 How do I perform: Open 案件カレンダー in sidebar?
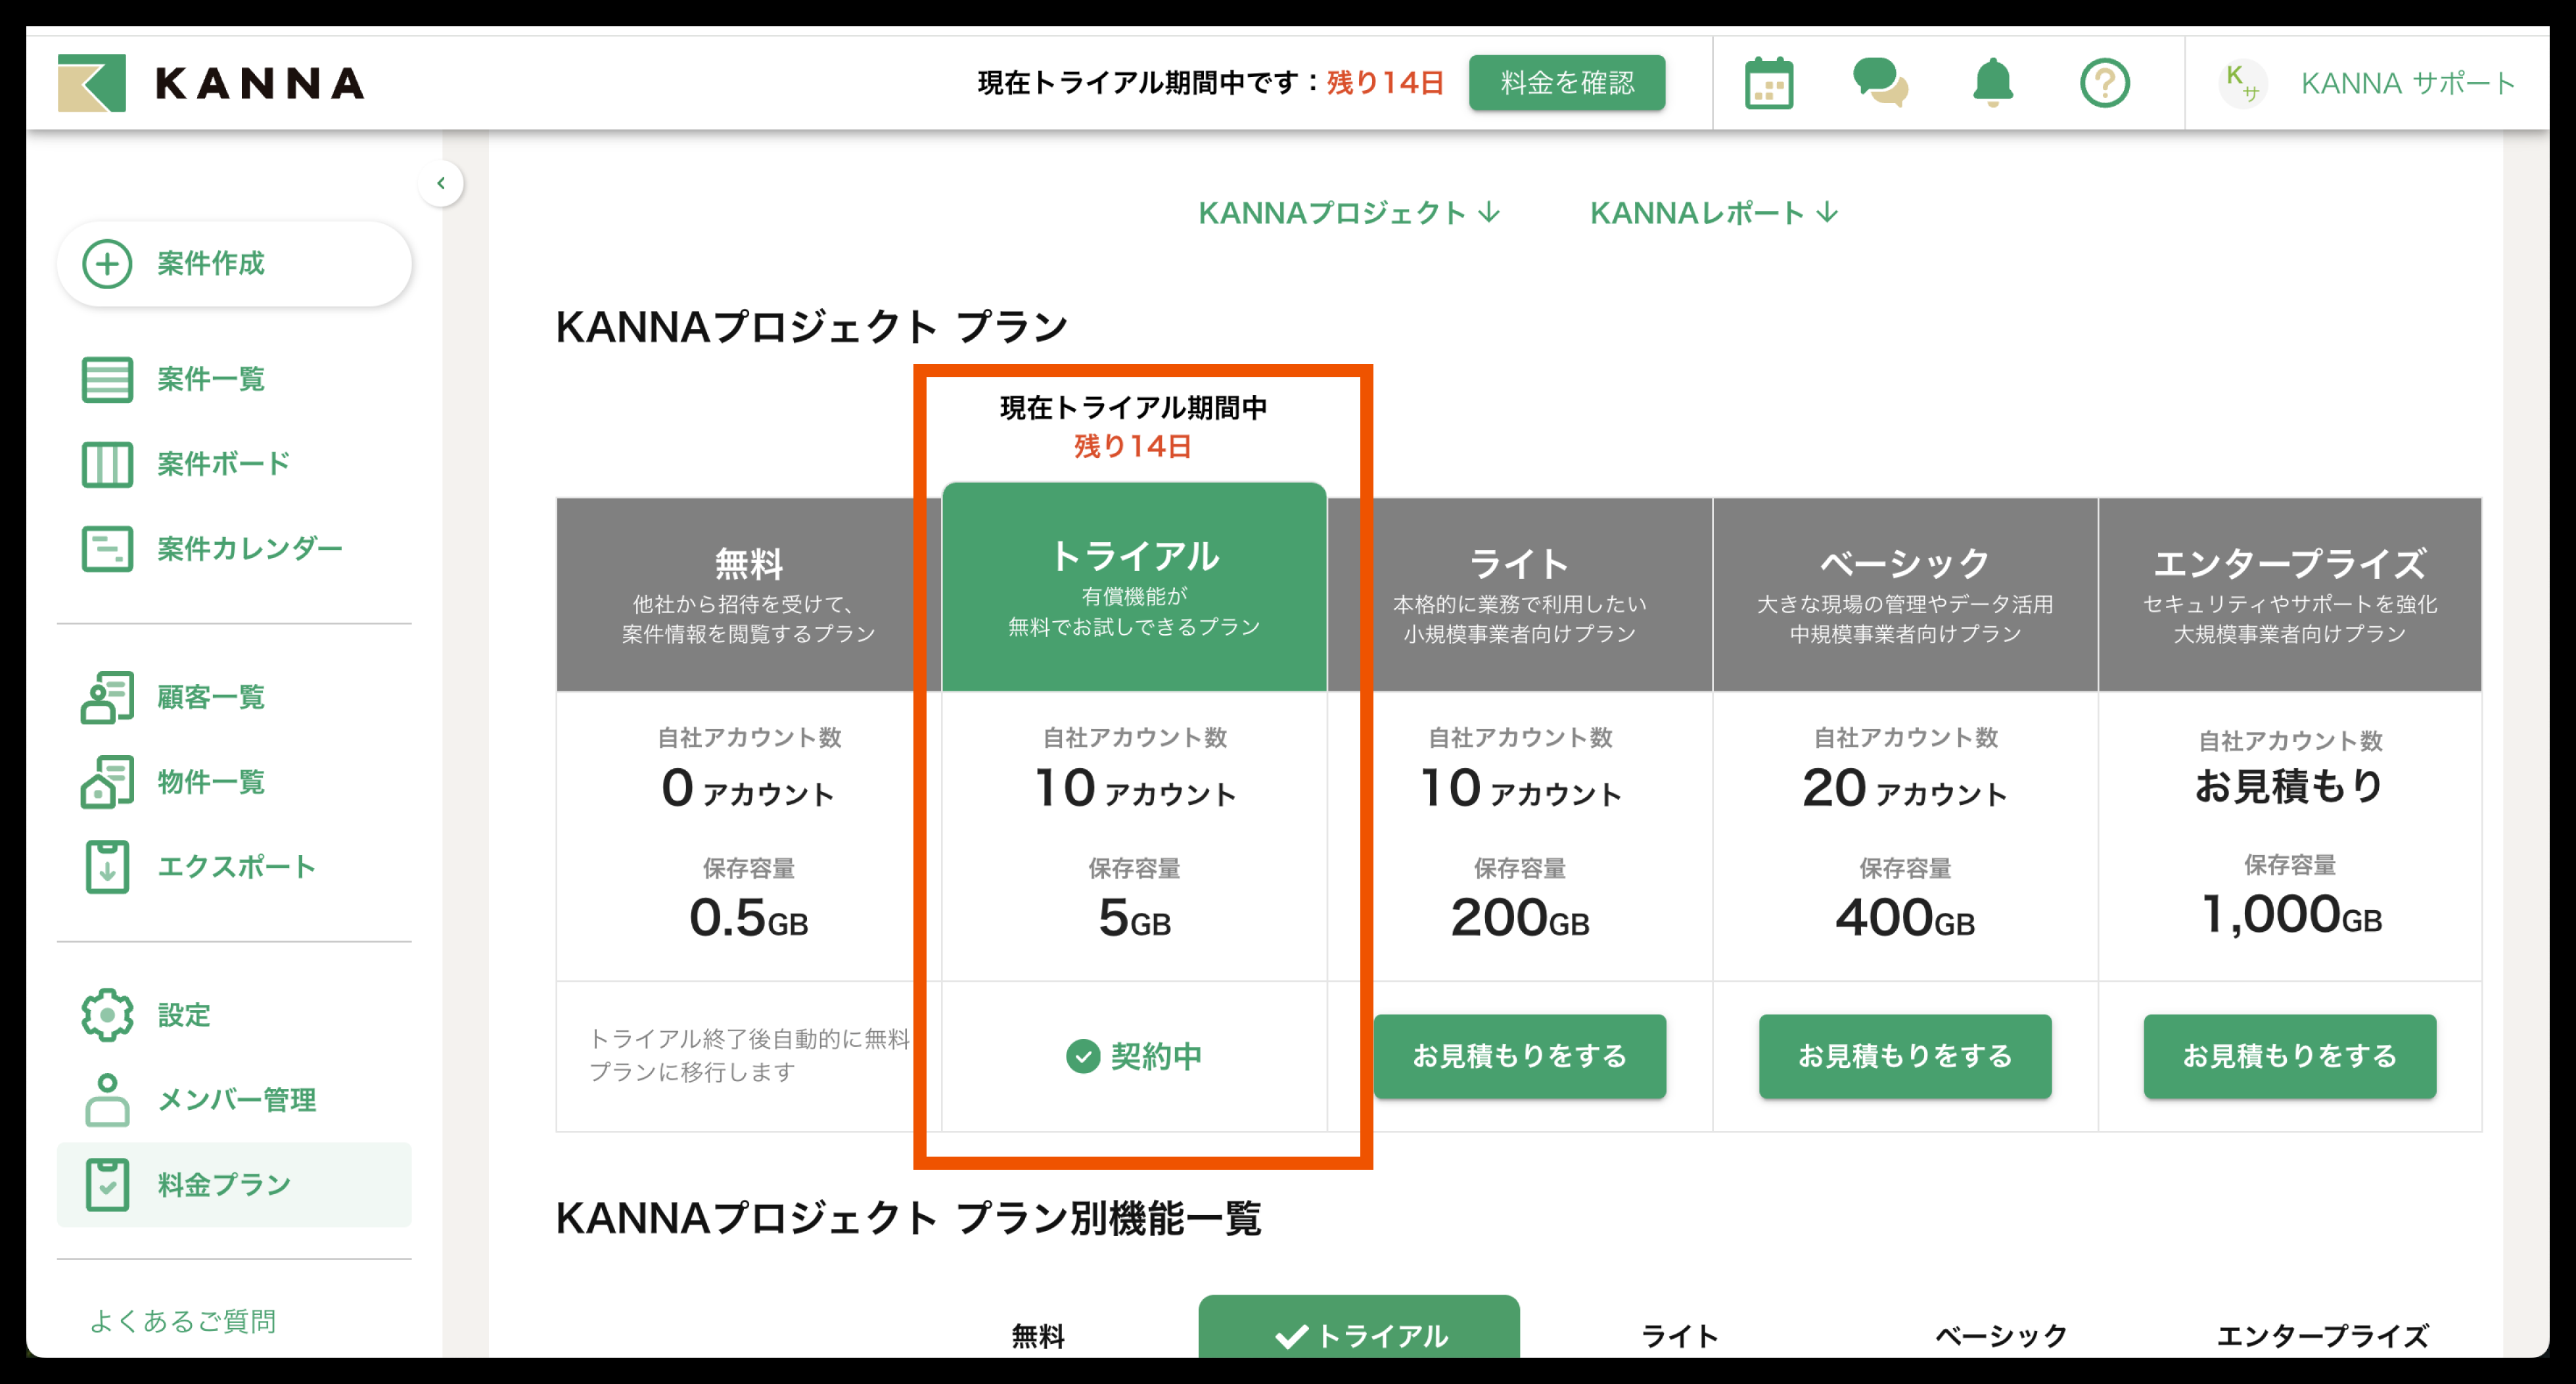point(248,549)
